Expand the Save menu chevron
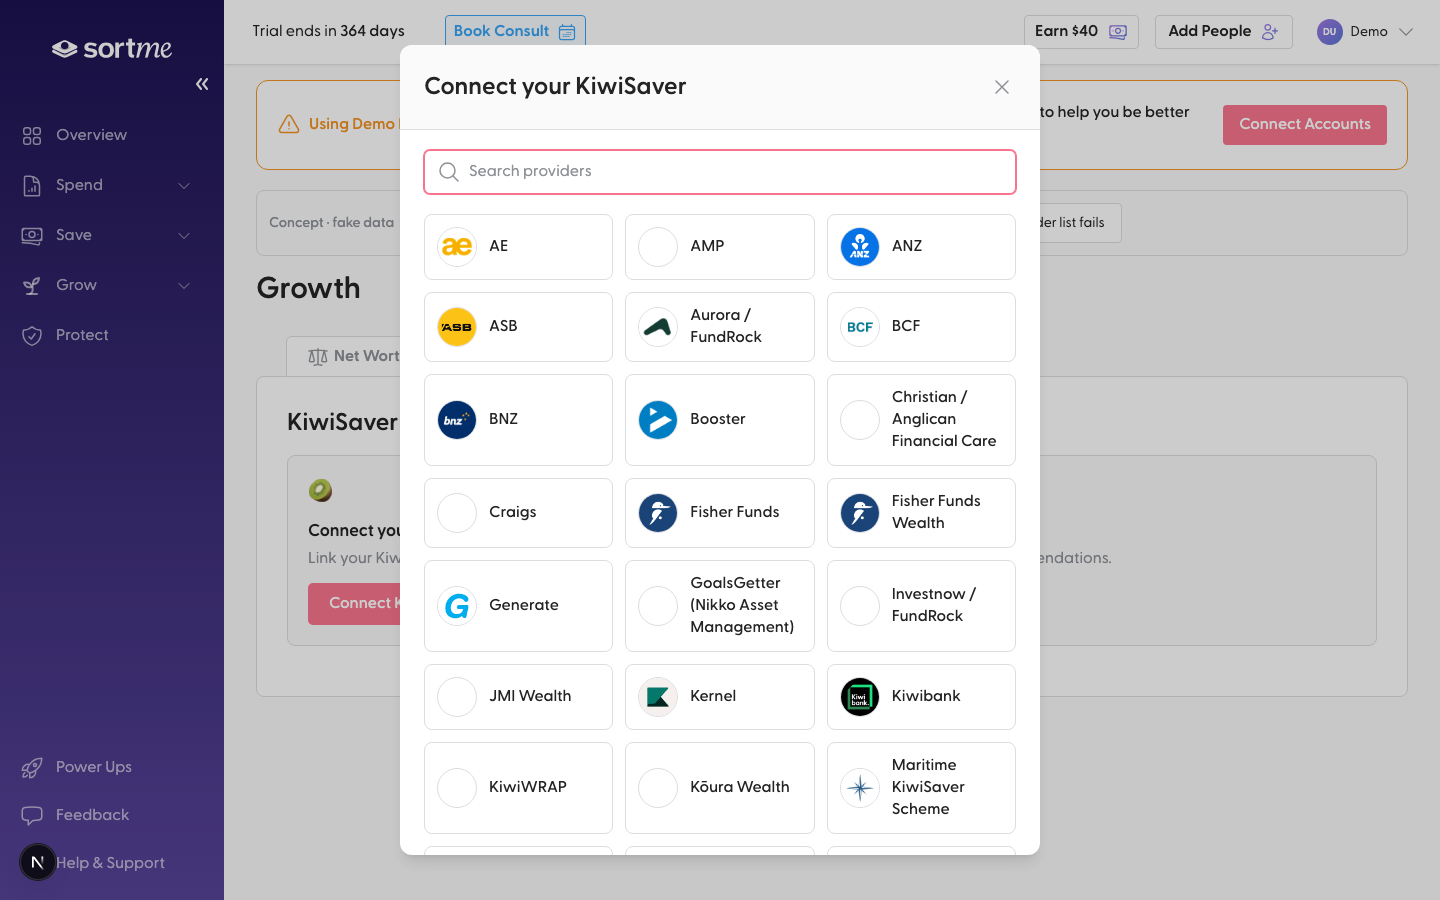 point(184,236)
